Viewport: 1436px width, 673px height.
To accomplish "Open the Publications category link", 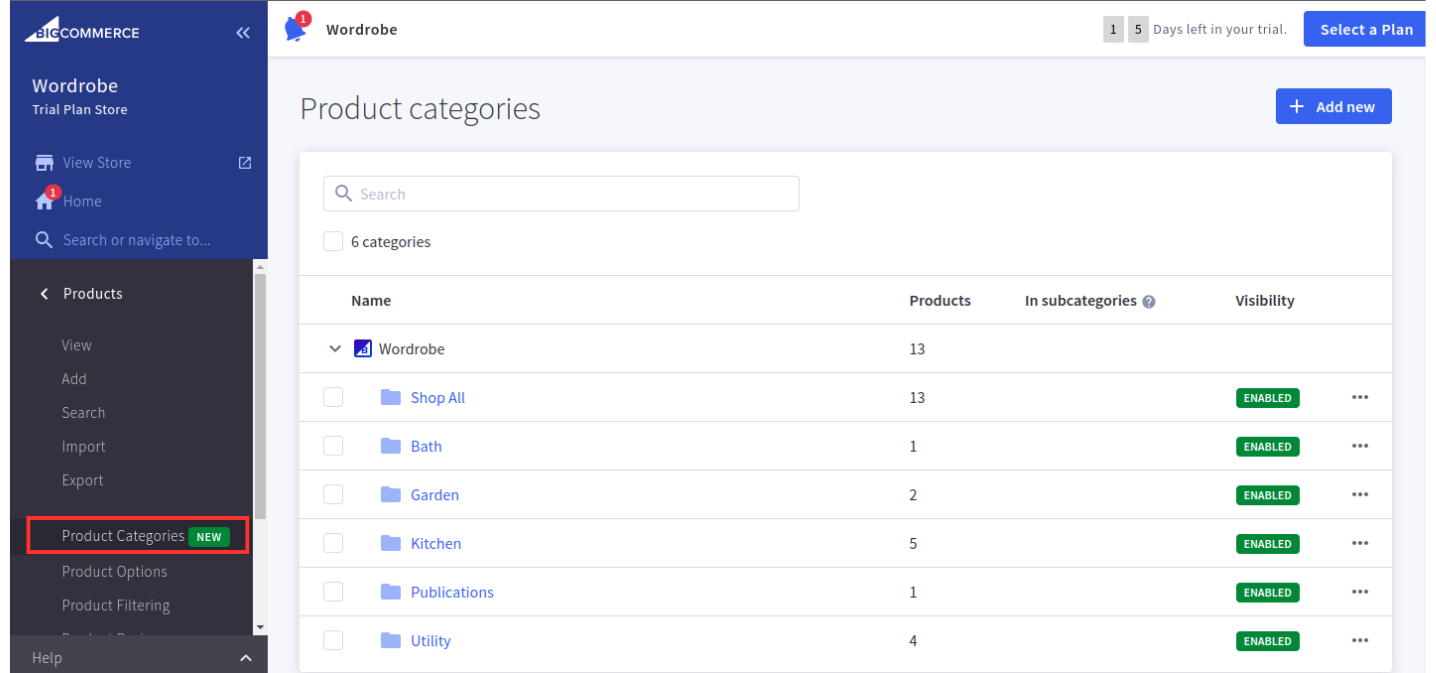I will pos(452,592).
